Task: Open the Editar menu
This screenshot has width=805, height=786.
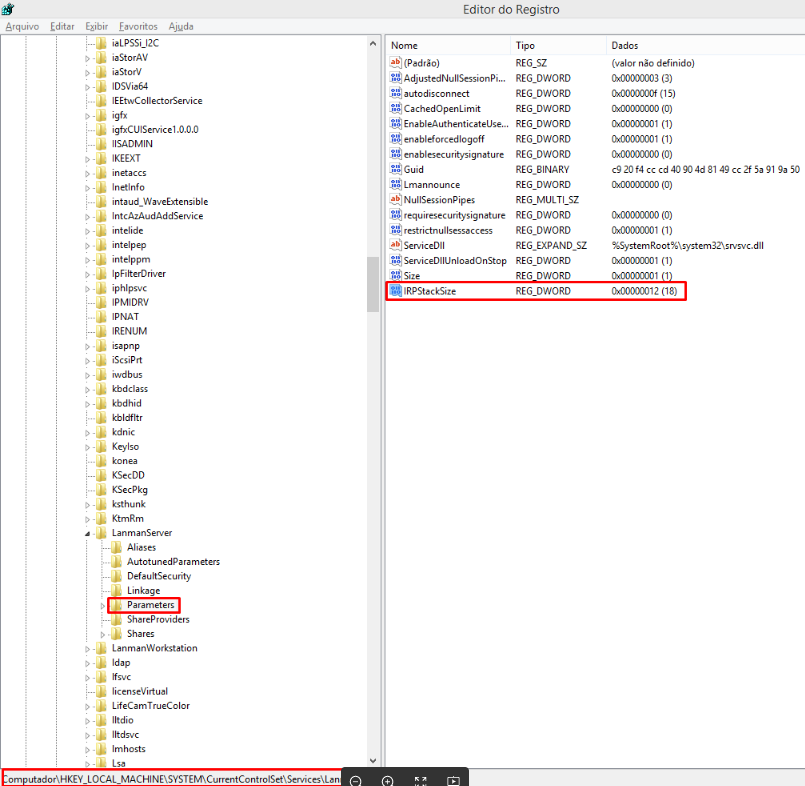Action: pyautogui.click(x=62, y=26)
